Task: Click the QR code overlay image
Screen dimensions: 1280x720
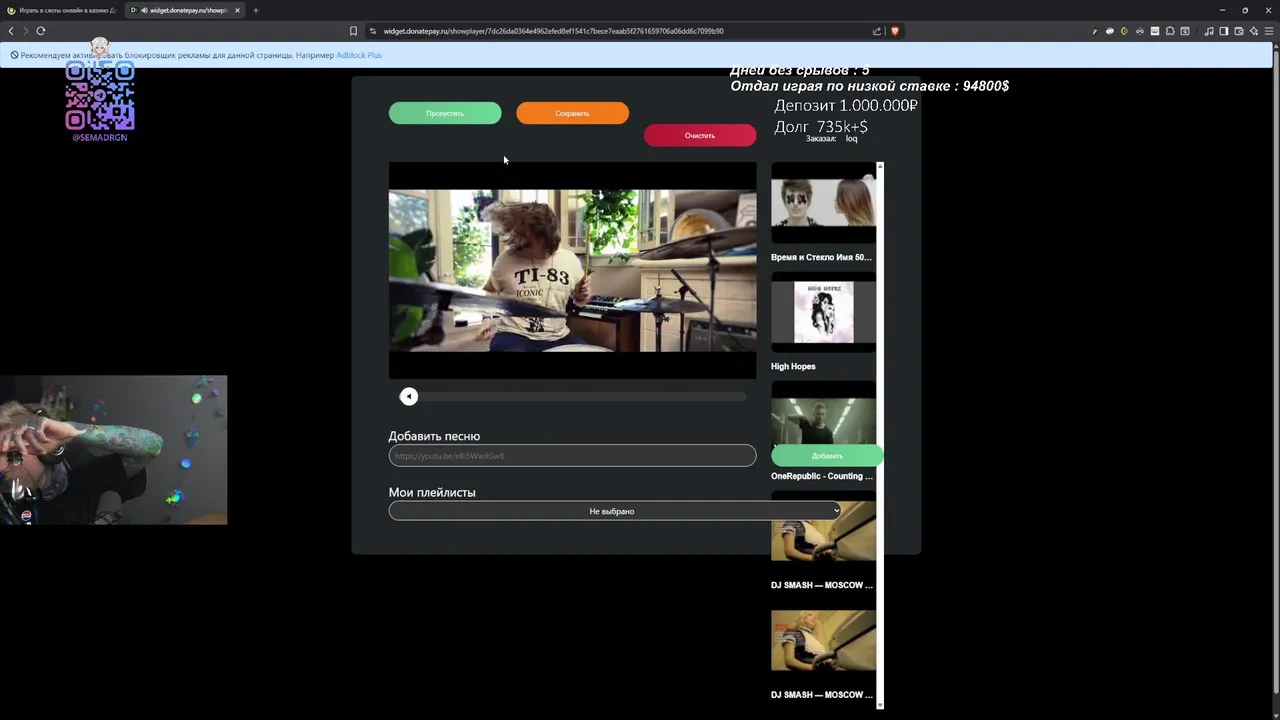Action: (x=100, y=96)
